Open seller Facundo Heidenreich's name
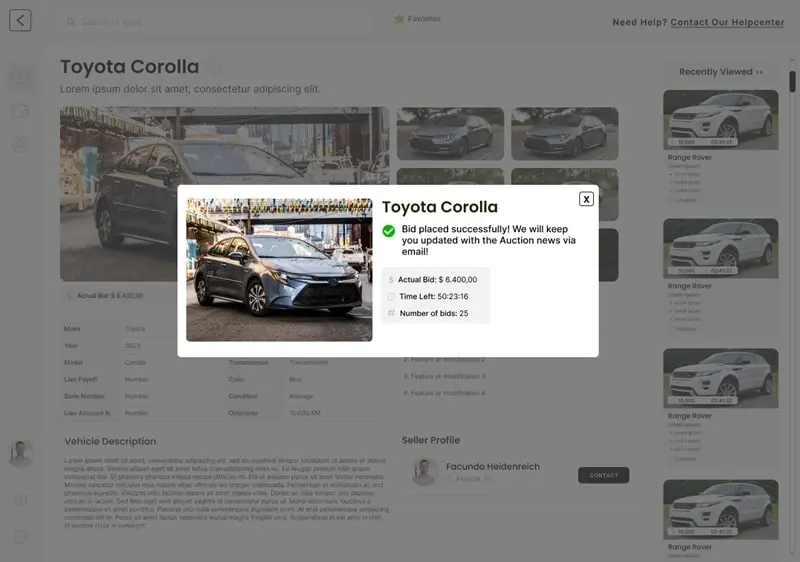The width and height of the screenshot is (800, 562). [x=493, y=466]
